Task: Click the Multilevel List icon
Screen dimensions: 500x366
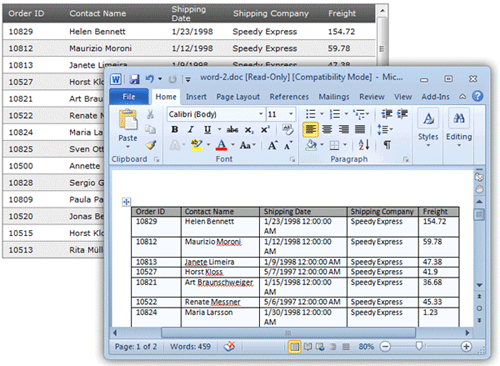Action: [x=359, y=114]
